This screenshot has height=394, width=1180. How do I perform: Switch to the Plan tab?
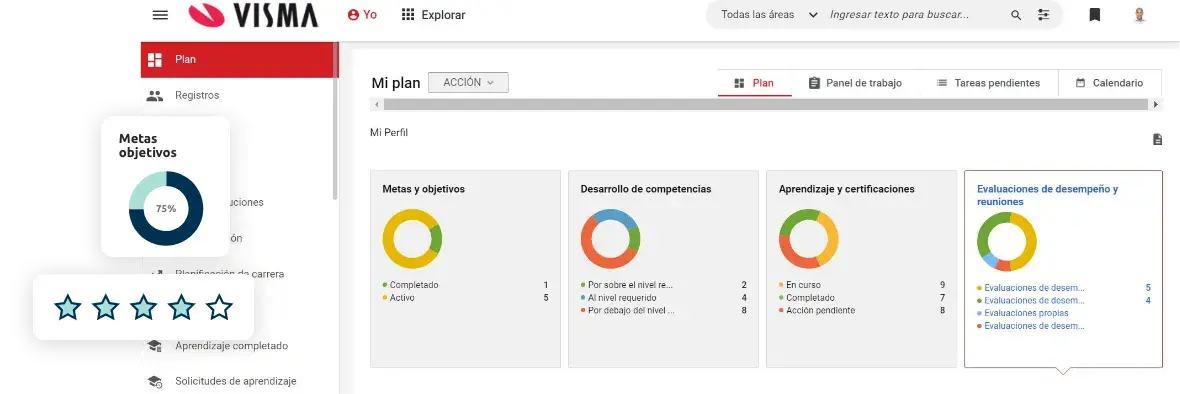point(754,83)
